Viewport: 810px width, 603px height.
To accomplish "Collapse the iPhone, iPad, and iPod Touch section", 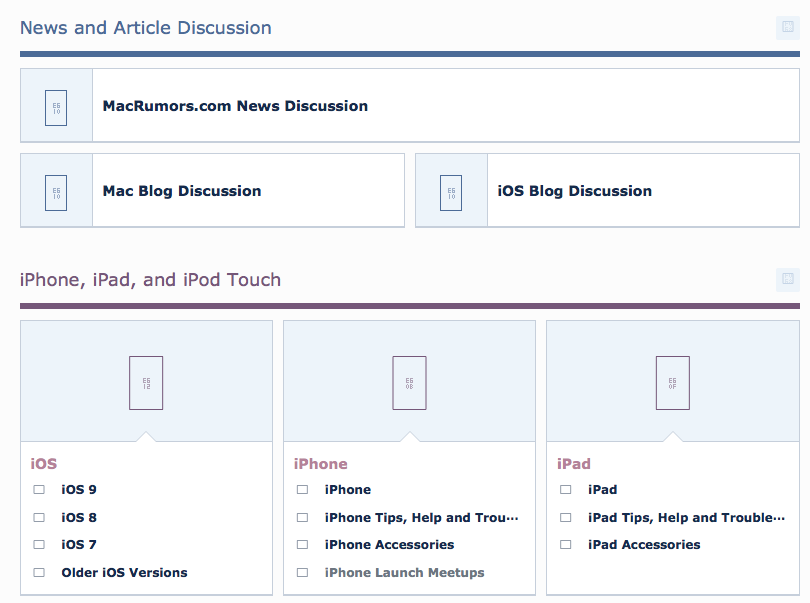I will [x=788, y=280].
